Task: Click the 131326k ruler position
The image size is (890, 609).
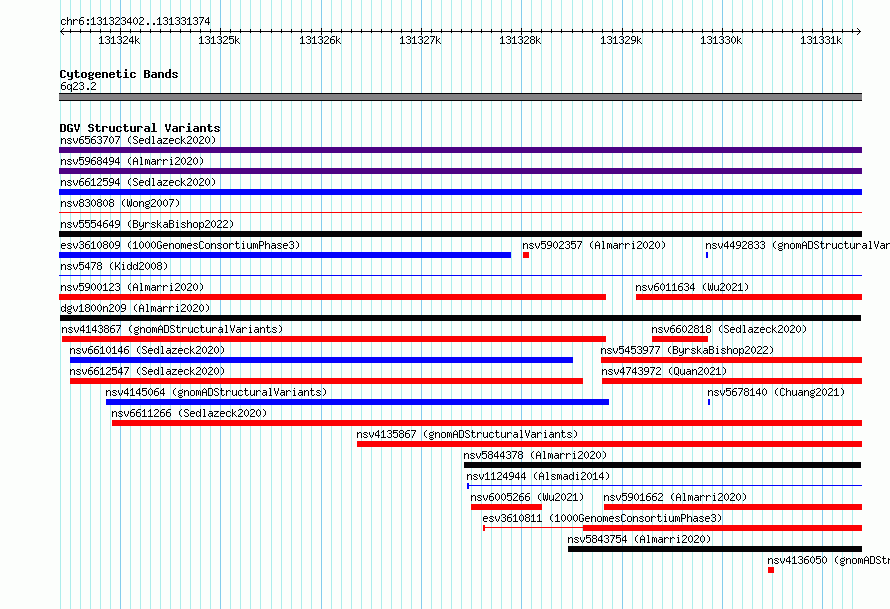Action: coord(320,40)
